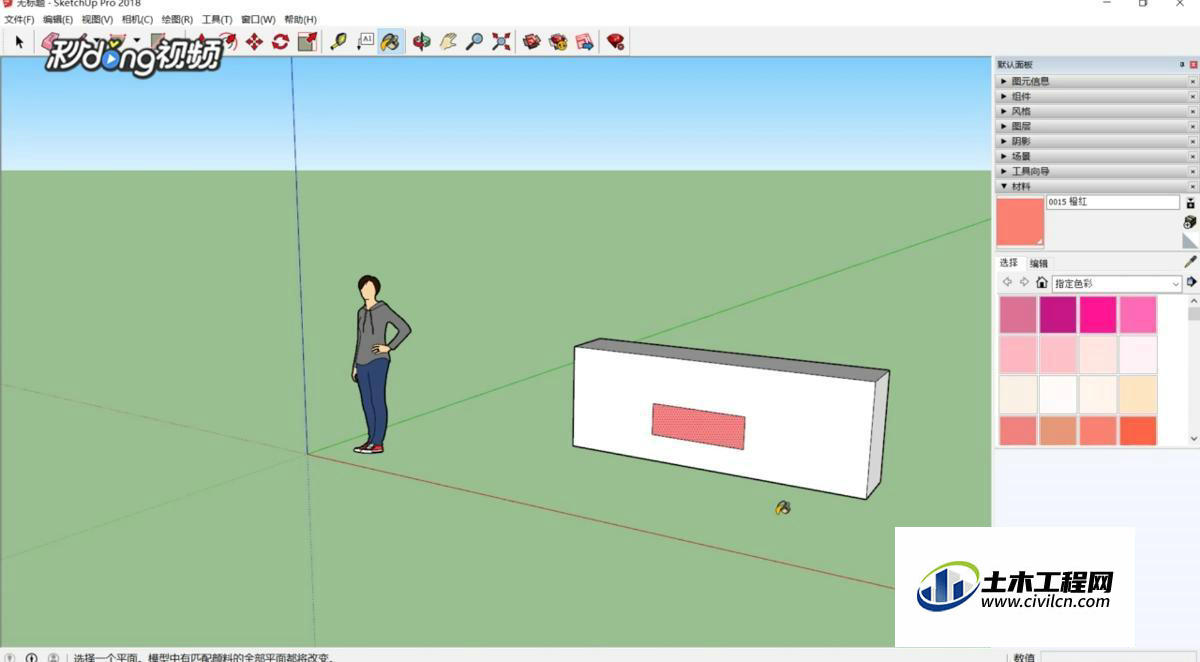
Task: Click the 数值 measurements input box
Action: [x=1118, y=657]
